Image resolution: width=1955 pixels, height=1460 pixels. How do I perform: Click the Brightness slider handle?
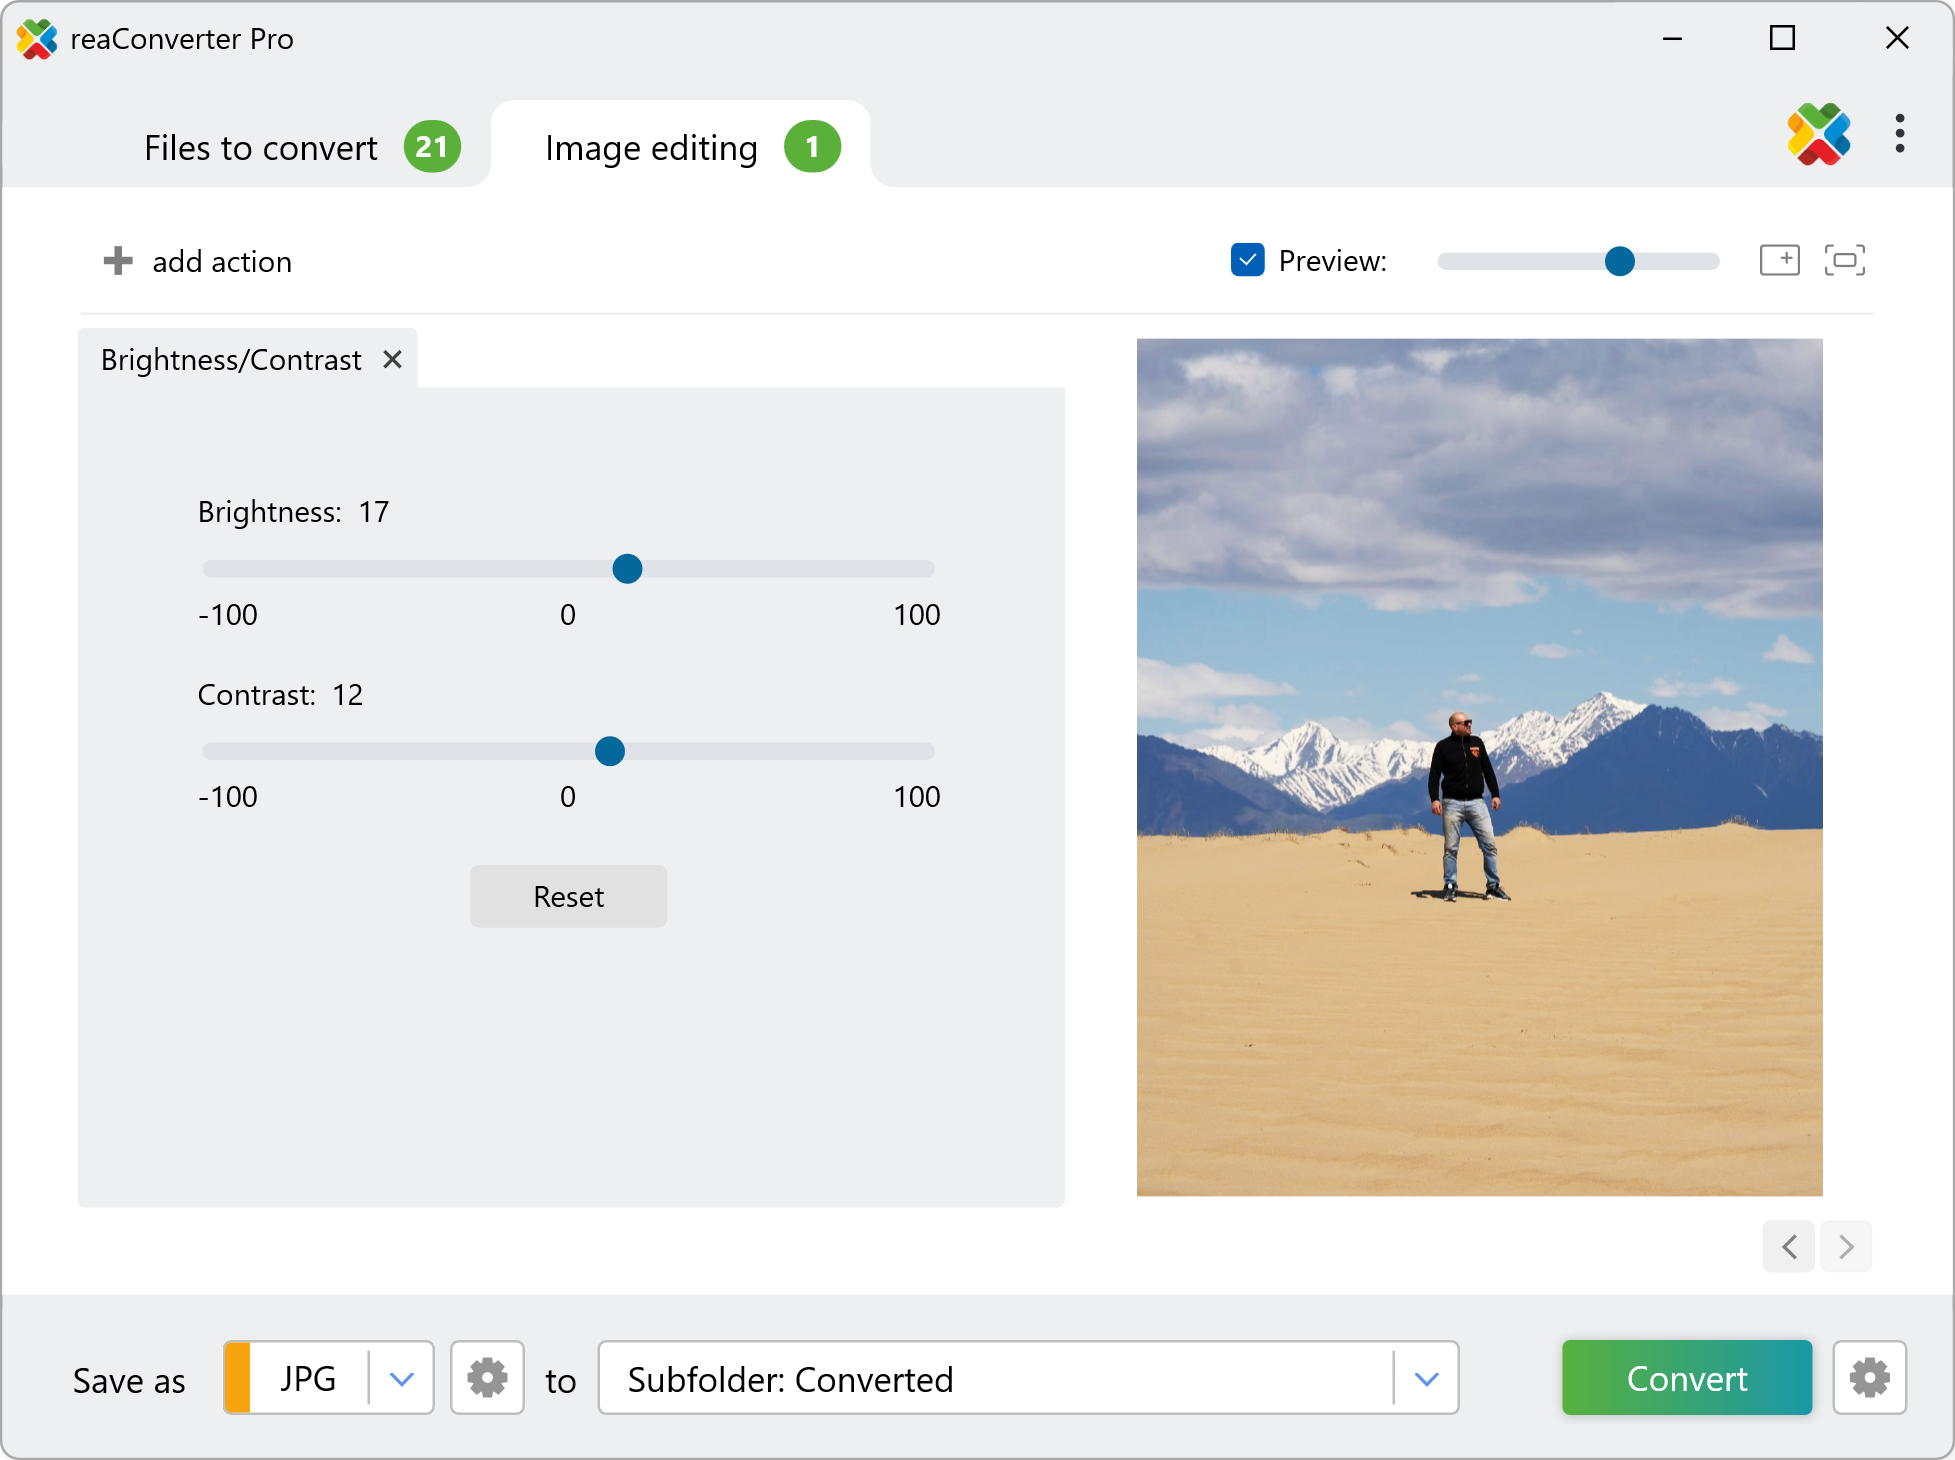(x=627, y=569)
